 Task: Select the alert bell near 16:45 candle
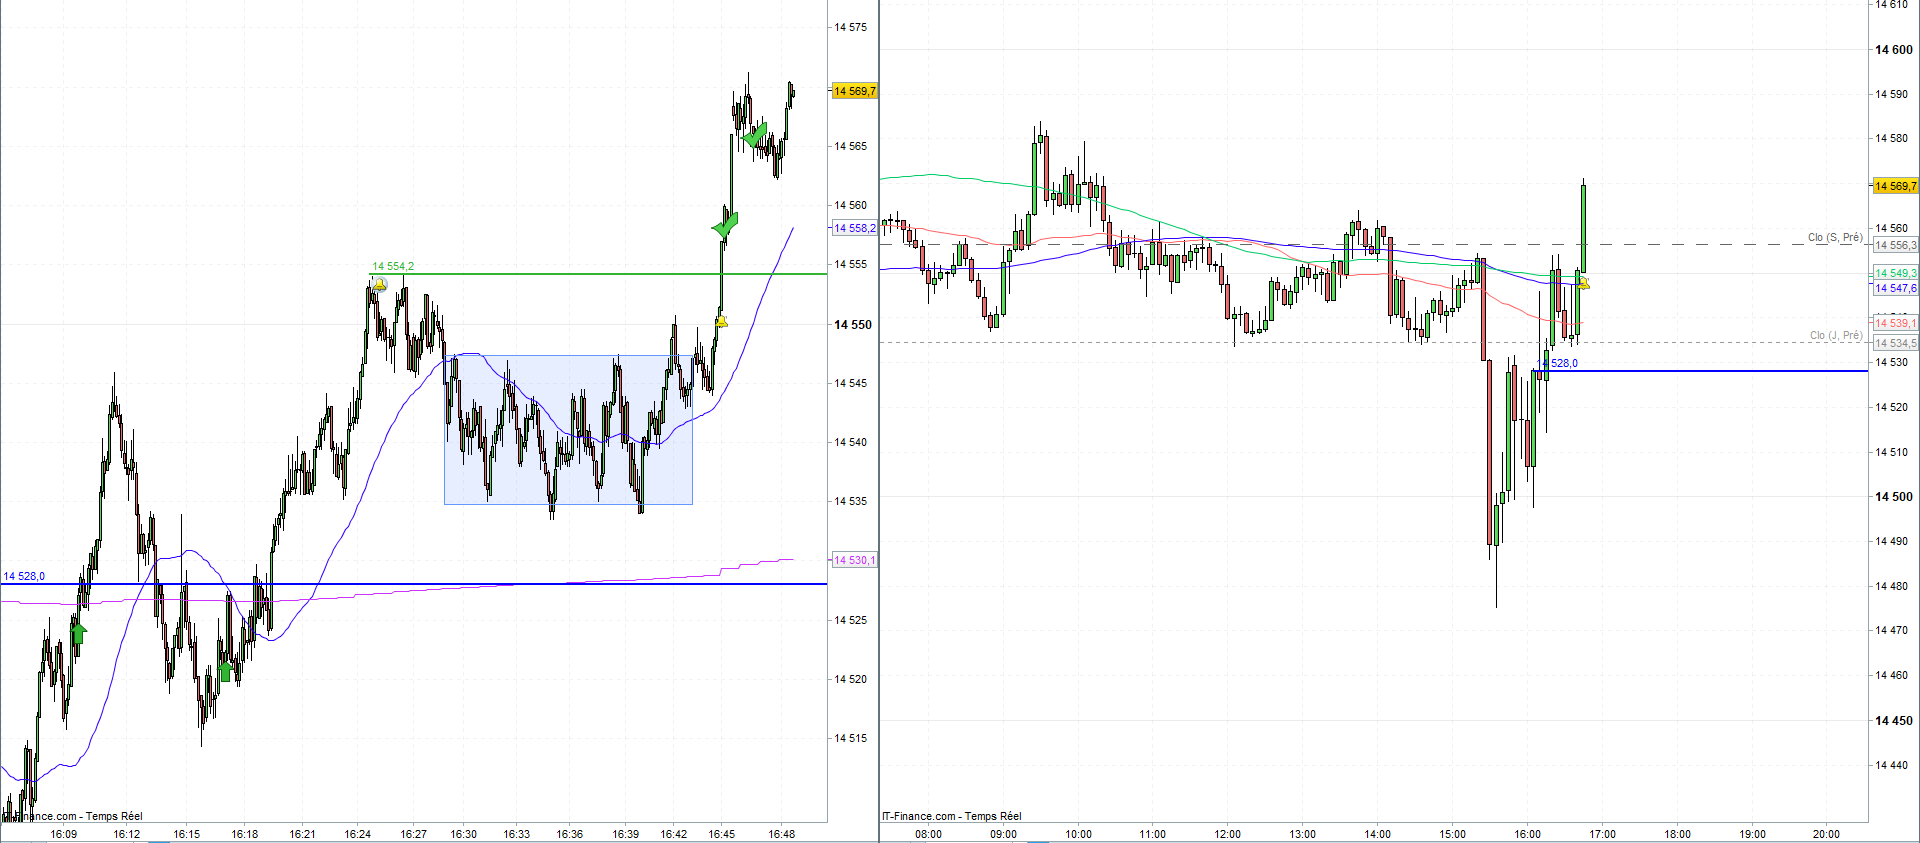coord(721,321)
